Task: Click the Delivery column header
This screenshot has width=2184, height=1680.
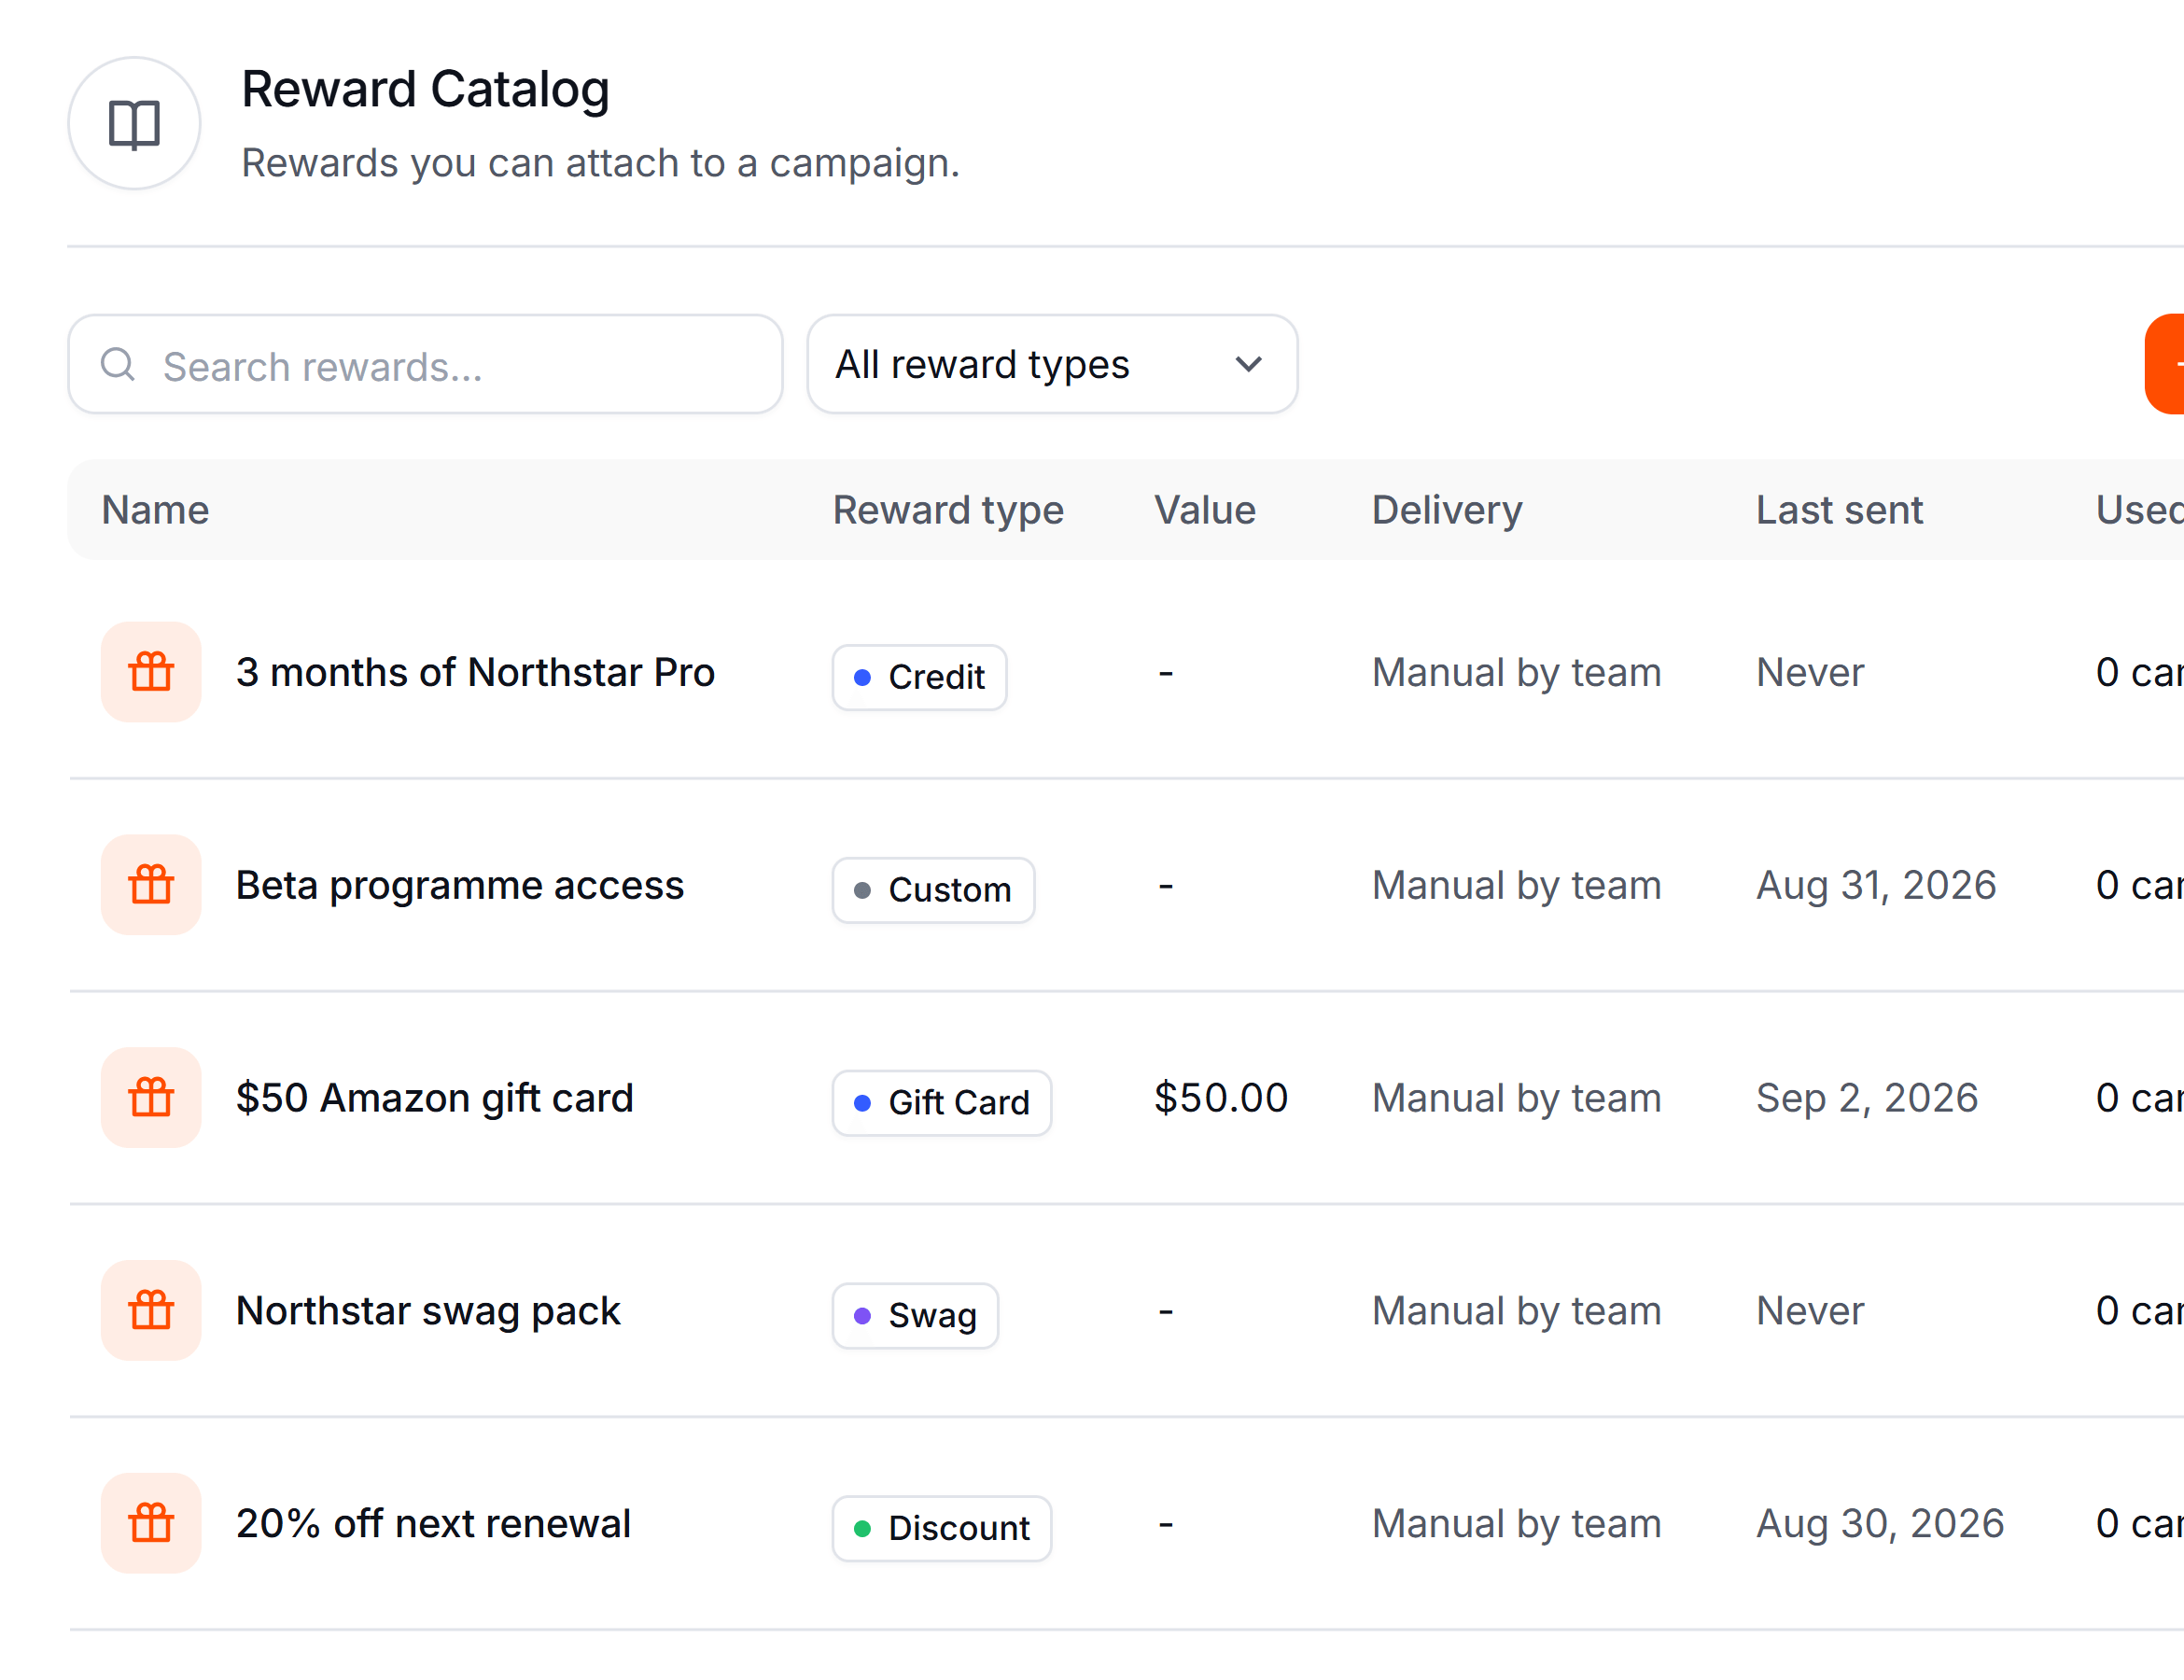Action: click(x=1447, y=510)
